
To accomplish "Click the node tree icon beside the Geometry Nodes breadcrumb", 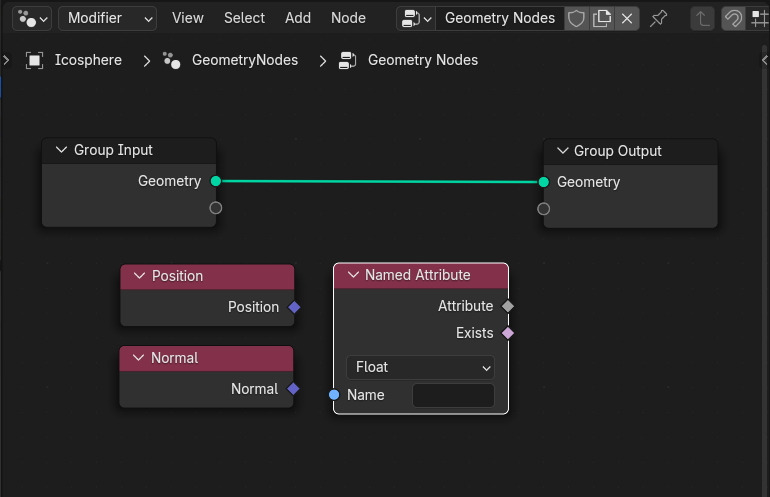I will [x=348, y=60].
